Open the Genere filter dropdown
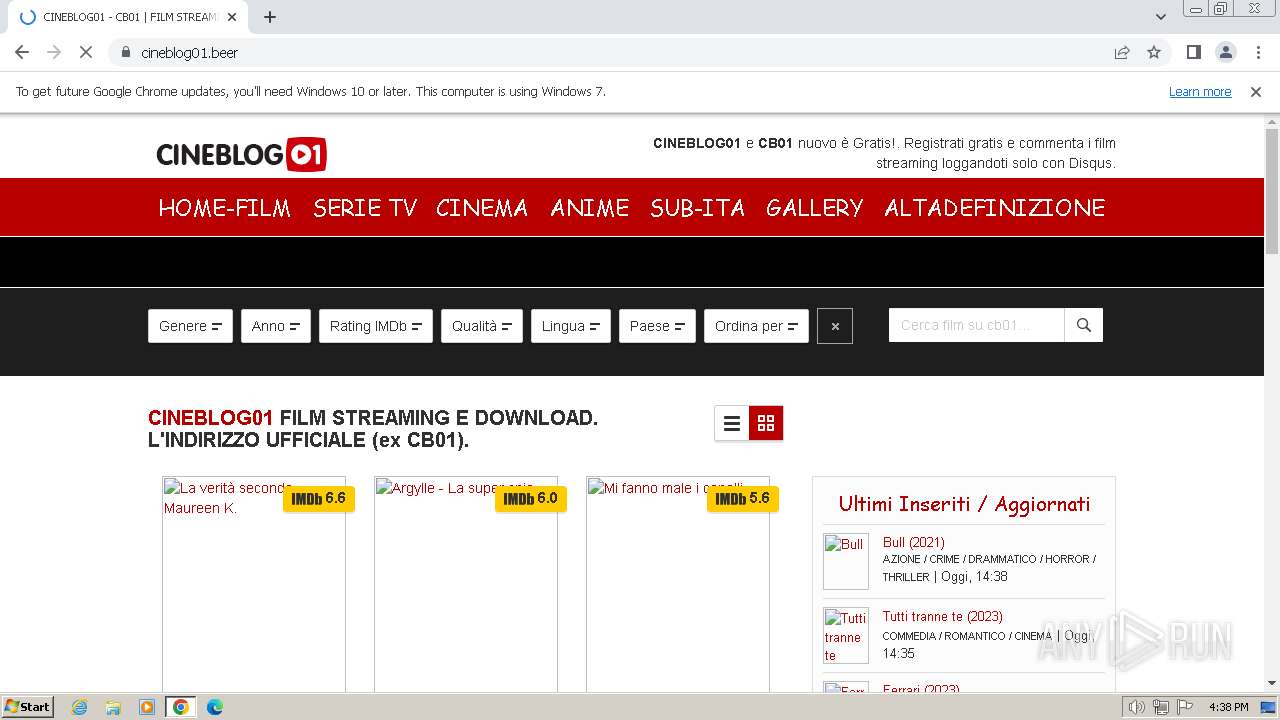Screen dimensions: 1280x720 (x=190, y=326)
